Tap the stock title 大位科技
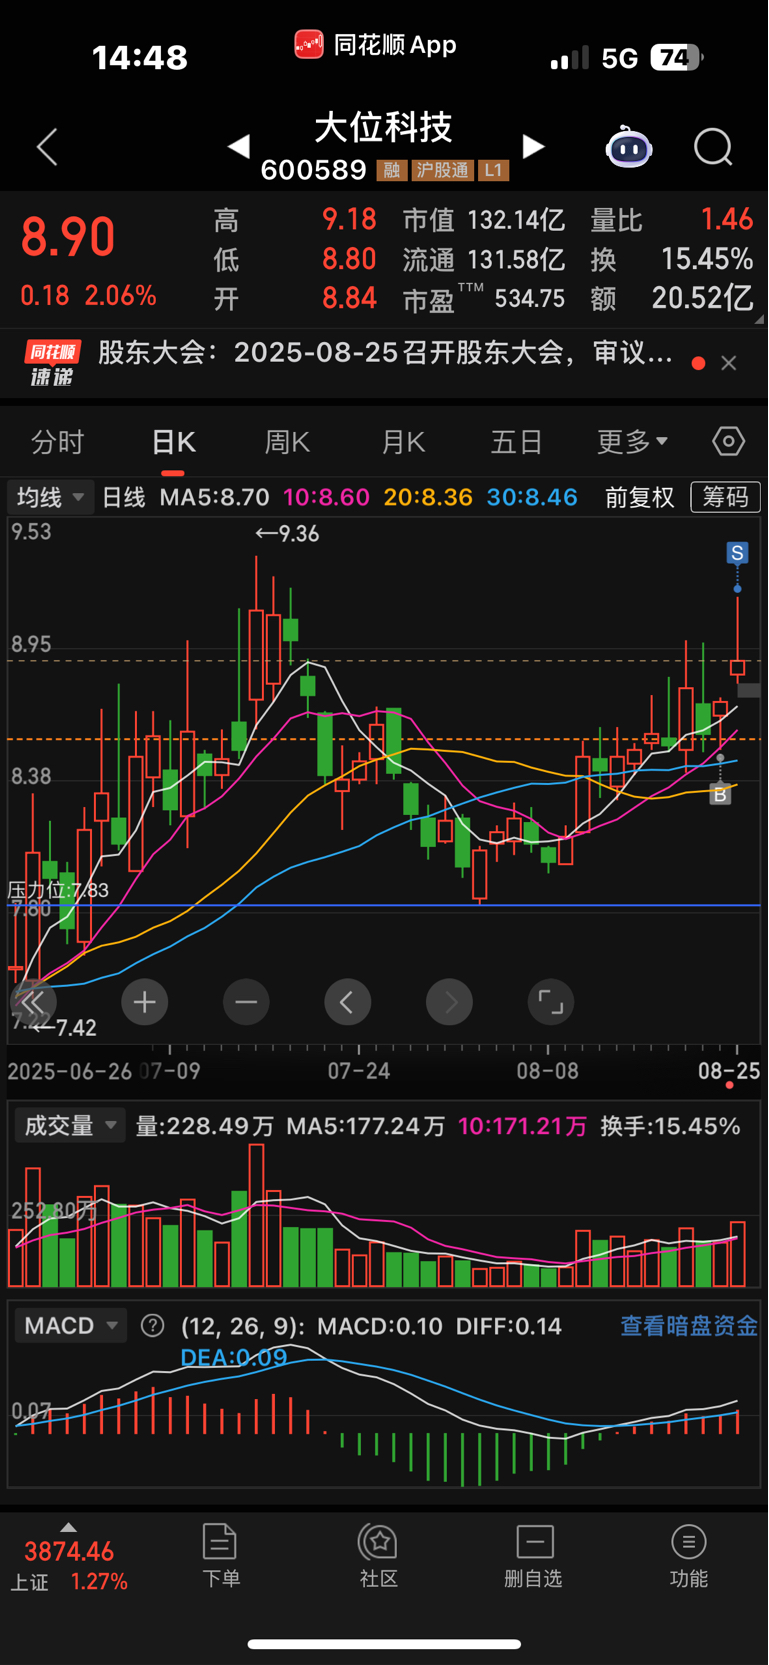Viewport: 769px width, 1665px height. pyautogui.click(x=384, y=127)
